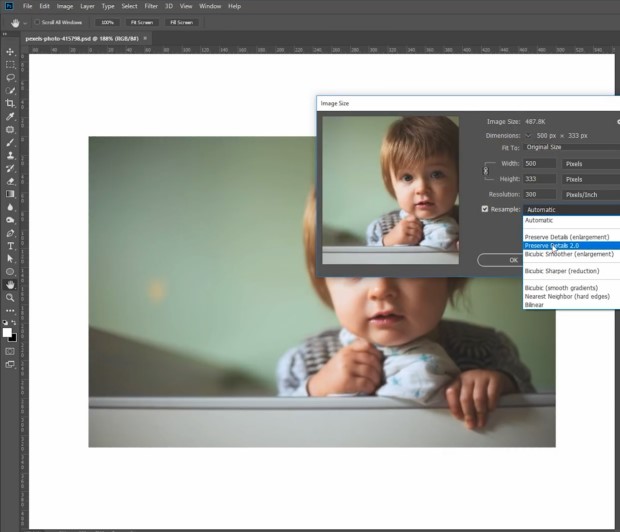Change screen mode icon
Image resolution: width=620 pixels, height=532 pixels.
pyautogui.click(x=10, y=364)
